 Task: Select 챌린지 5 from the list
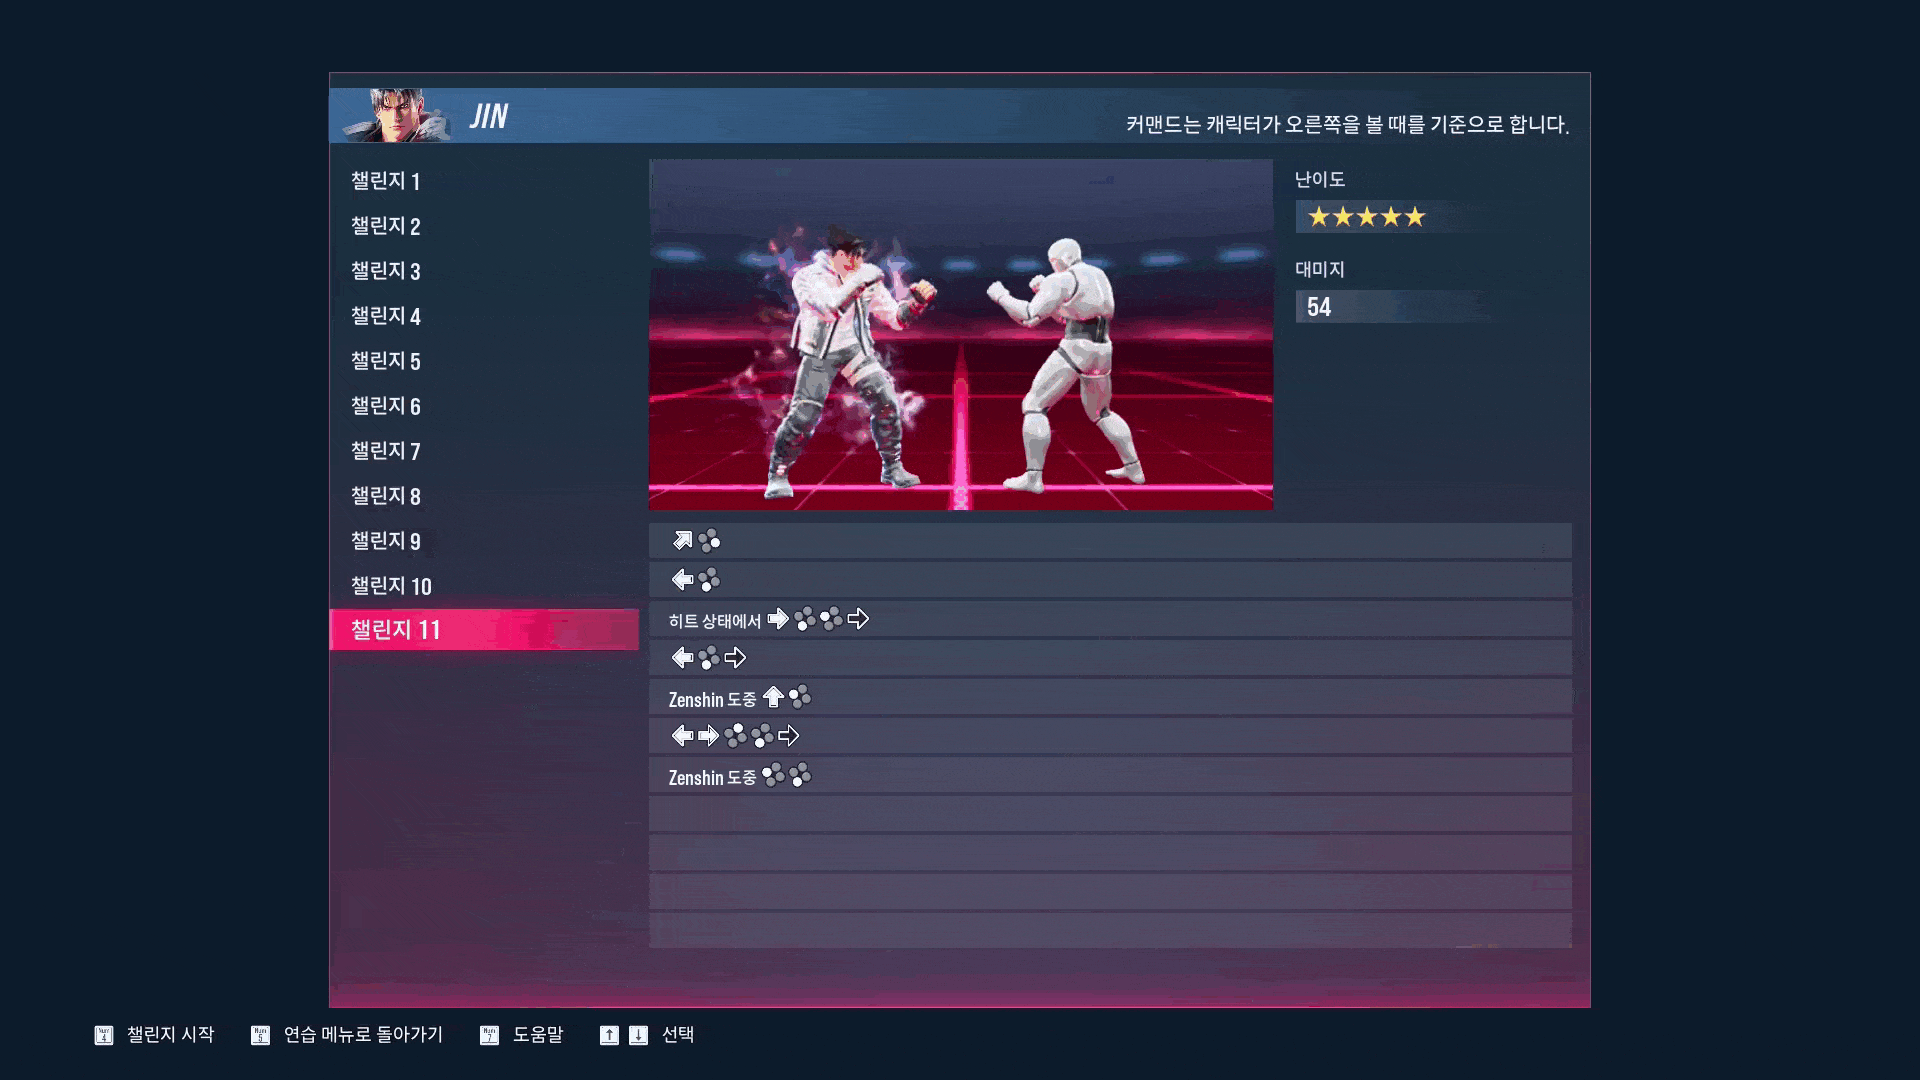click(x=385, y=361)
